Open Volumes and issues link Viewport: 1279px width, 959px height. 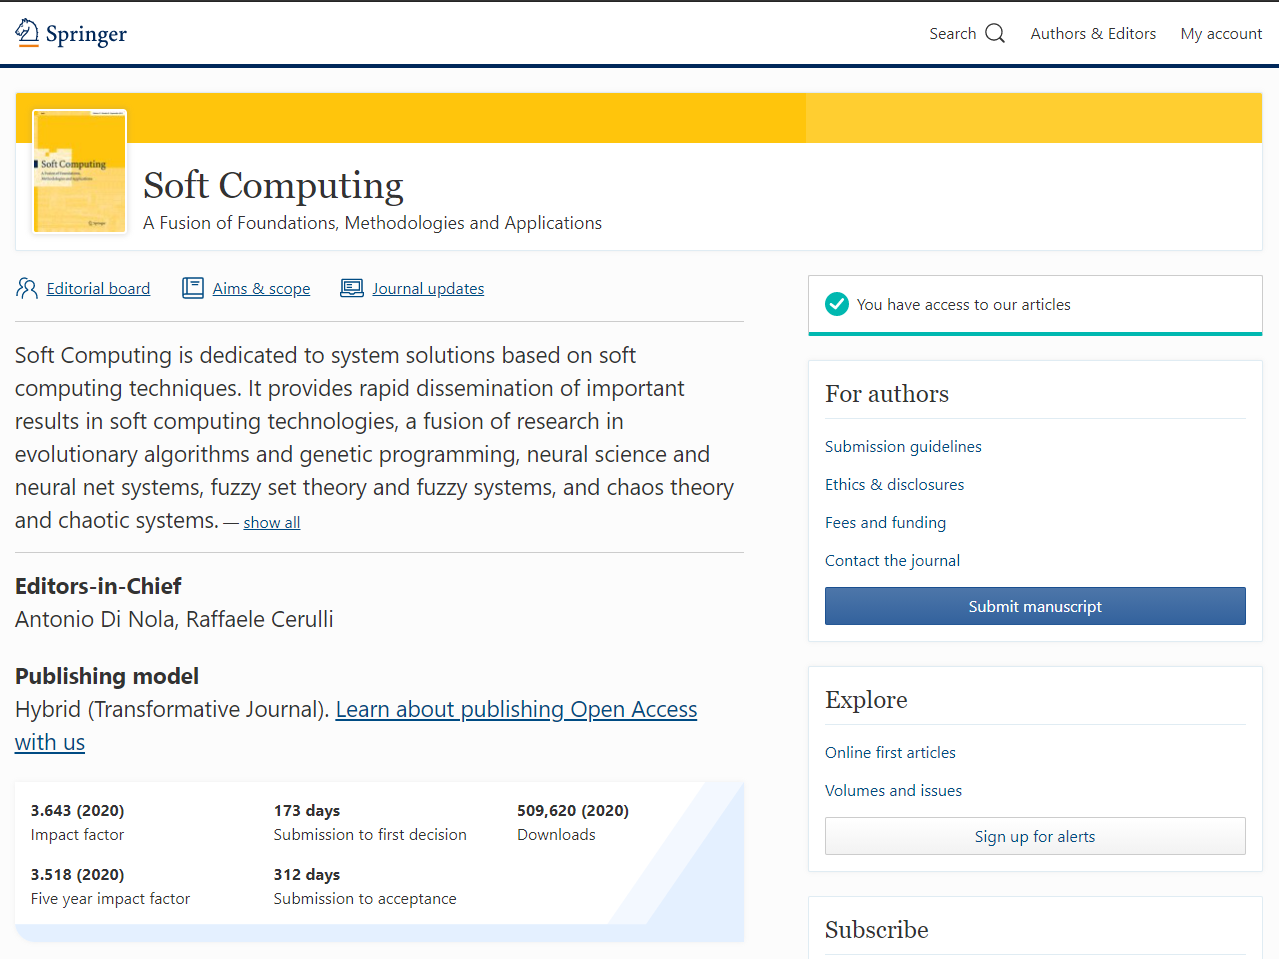coord(893,791)
